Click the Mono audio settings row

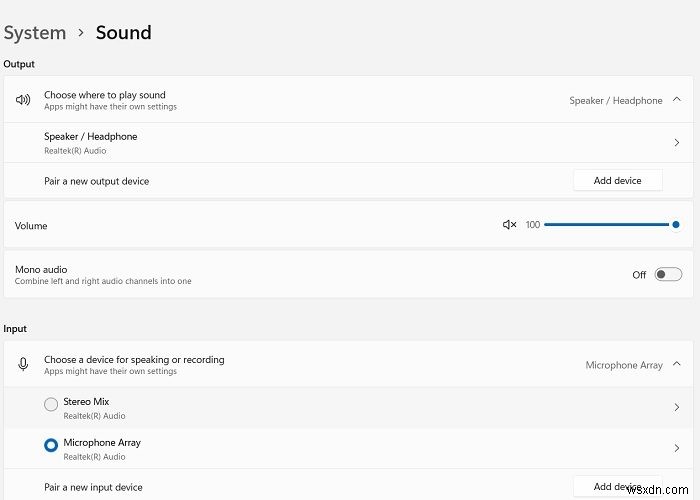click(300, 275)
